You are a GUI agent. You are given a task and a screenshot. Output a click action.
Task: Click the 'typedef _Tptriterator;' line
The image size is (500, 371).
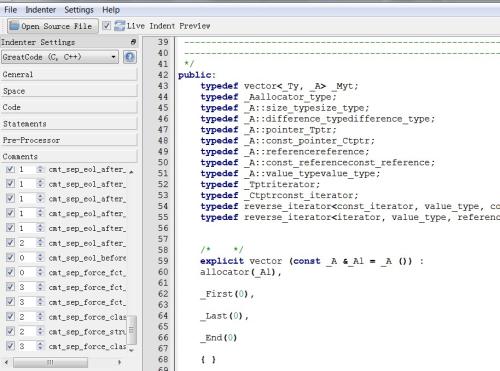[x=260, y=185]
